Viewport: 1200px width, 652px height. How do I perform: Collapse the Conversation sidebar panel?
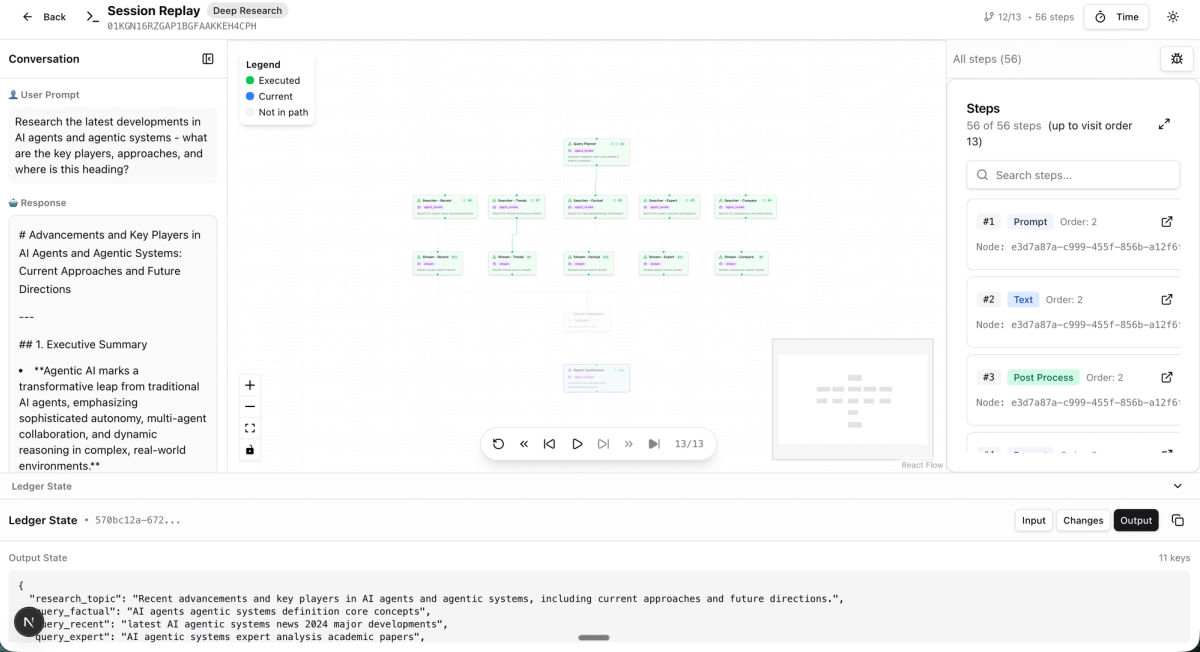pyautogui.click(x=208, y=59)
